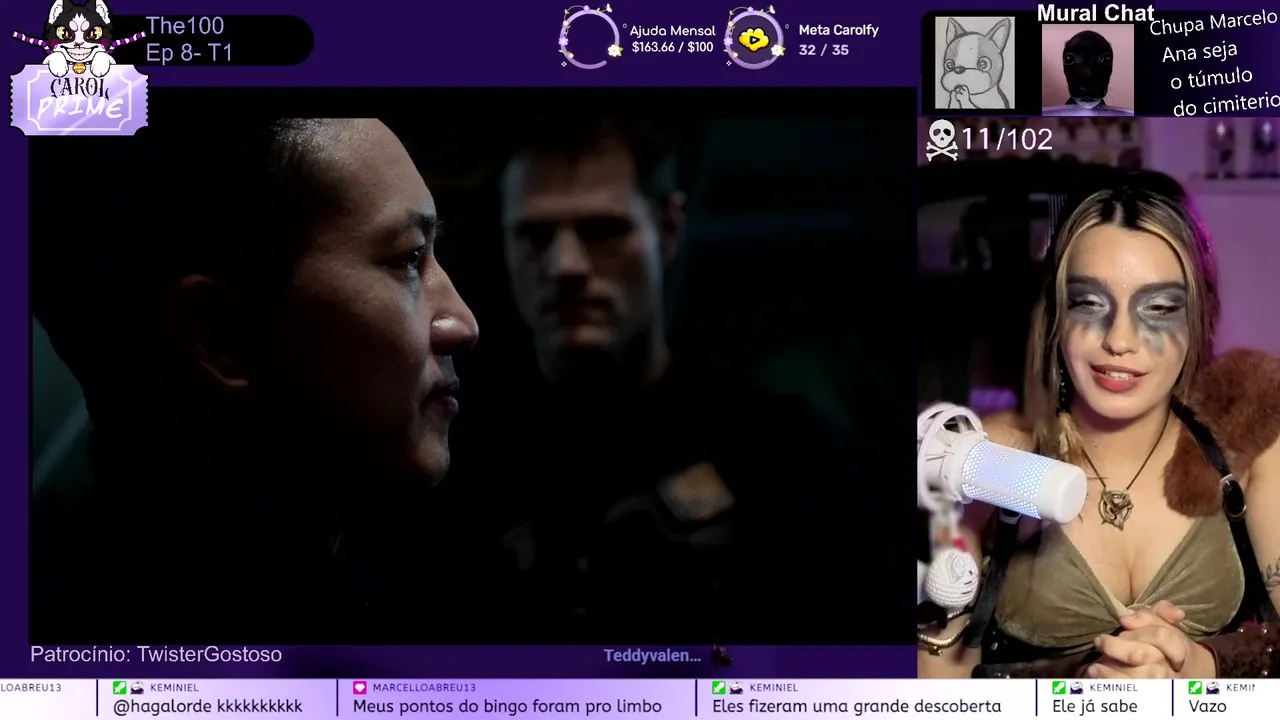Viewport: 1280px width, 720px height.
Task: Click 'Eles fizeram uma grande descoberta' message
Action: tap(856, 706)
